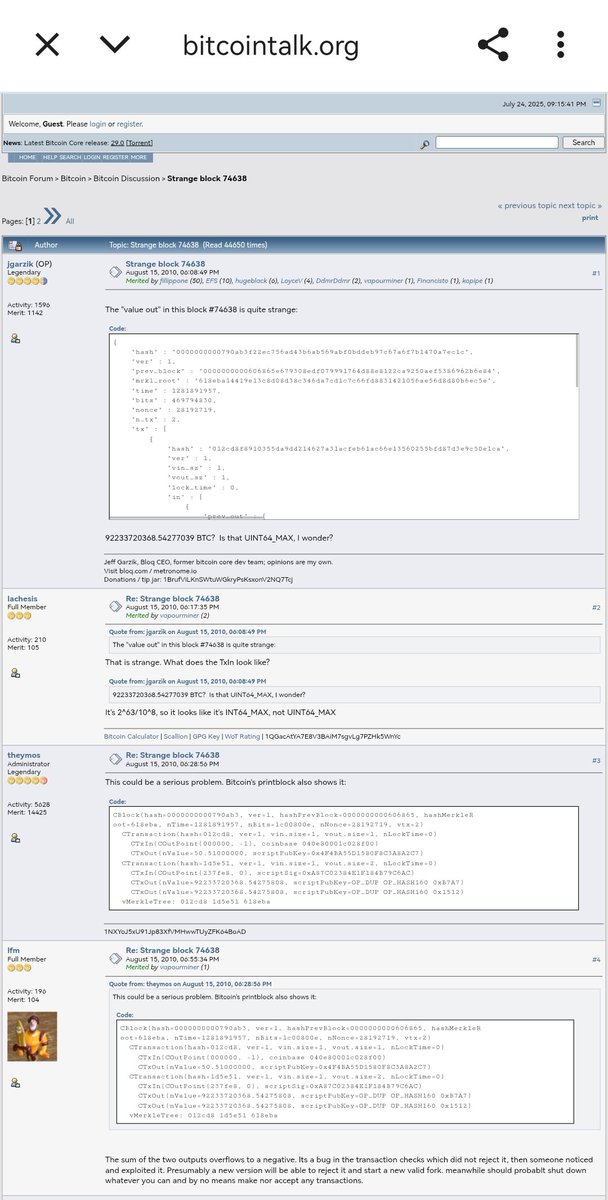Open post permalink #3
608x1200 pixels.
(x=596, y=760)
